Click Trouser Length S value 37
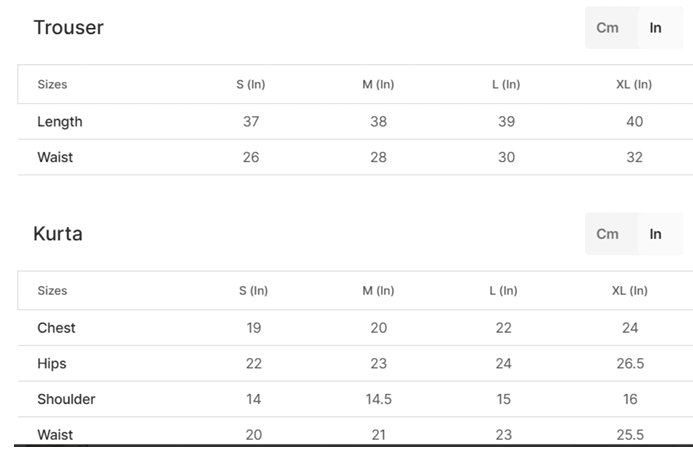 251,122
